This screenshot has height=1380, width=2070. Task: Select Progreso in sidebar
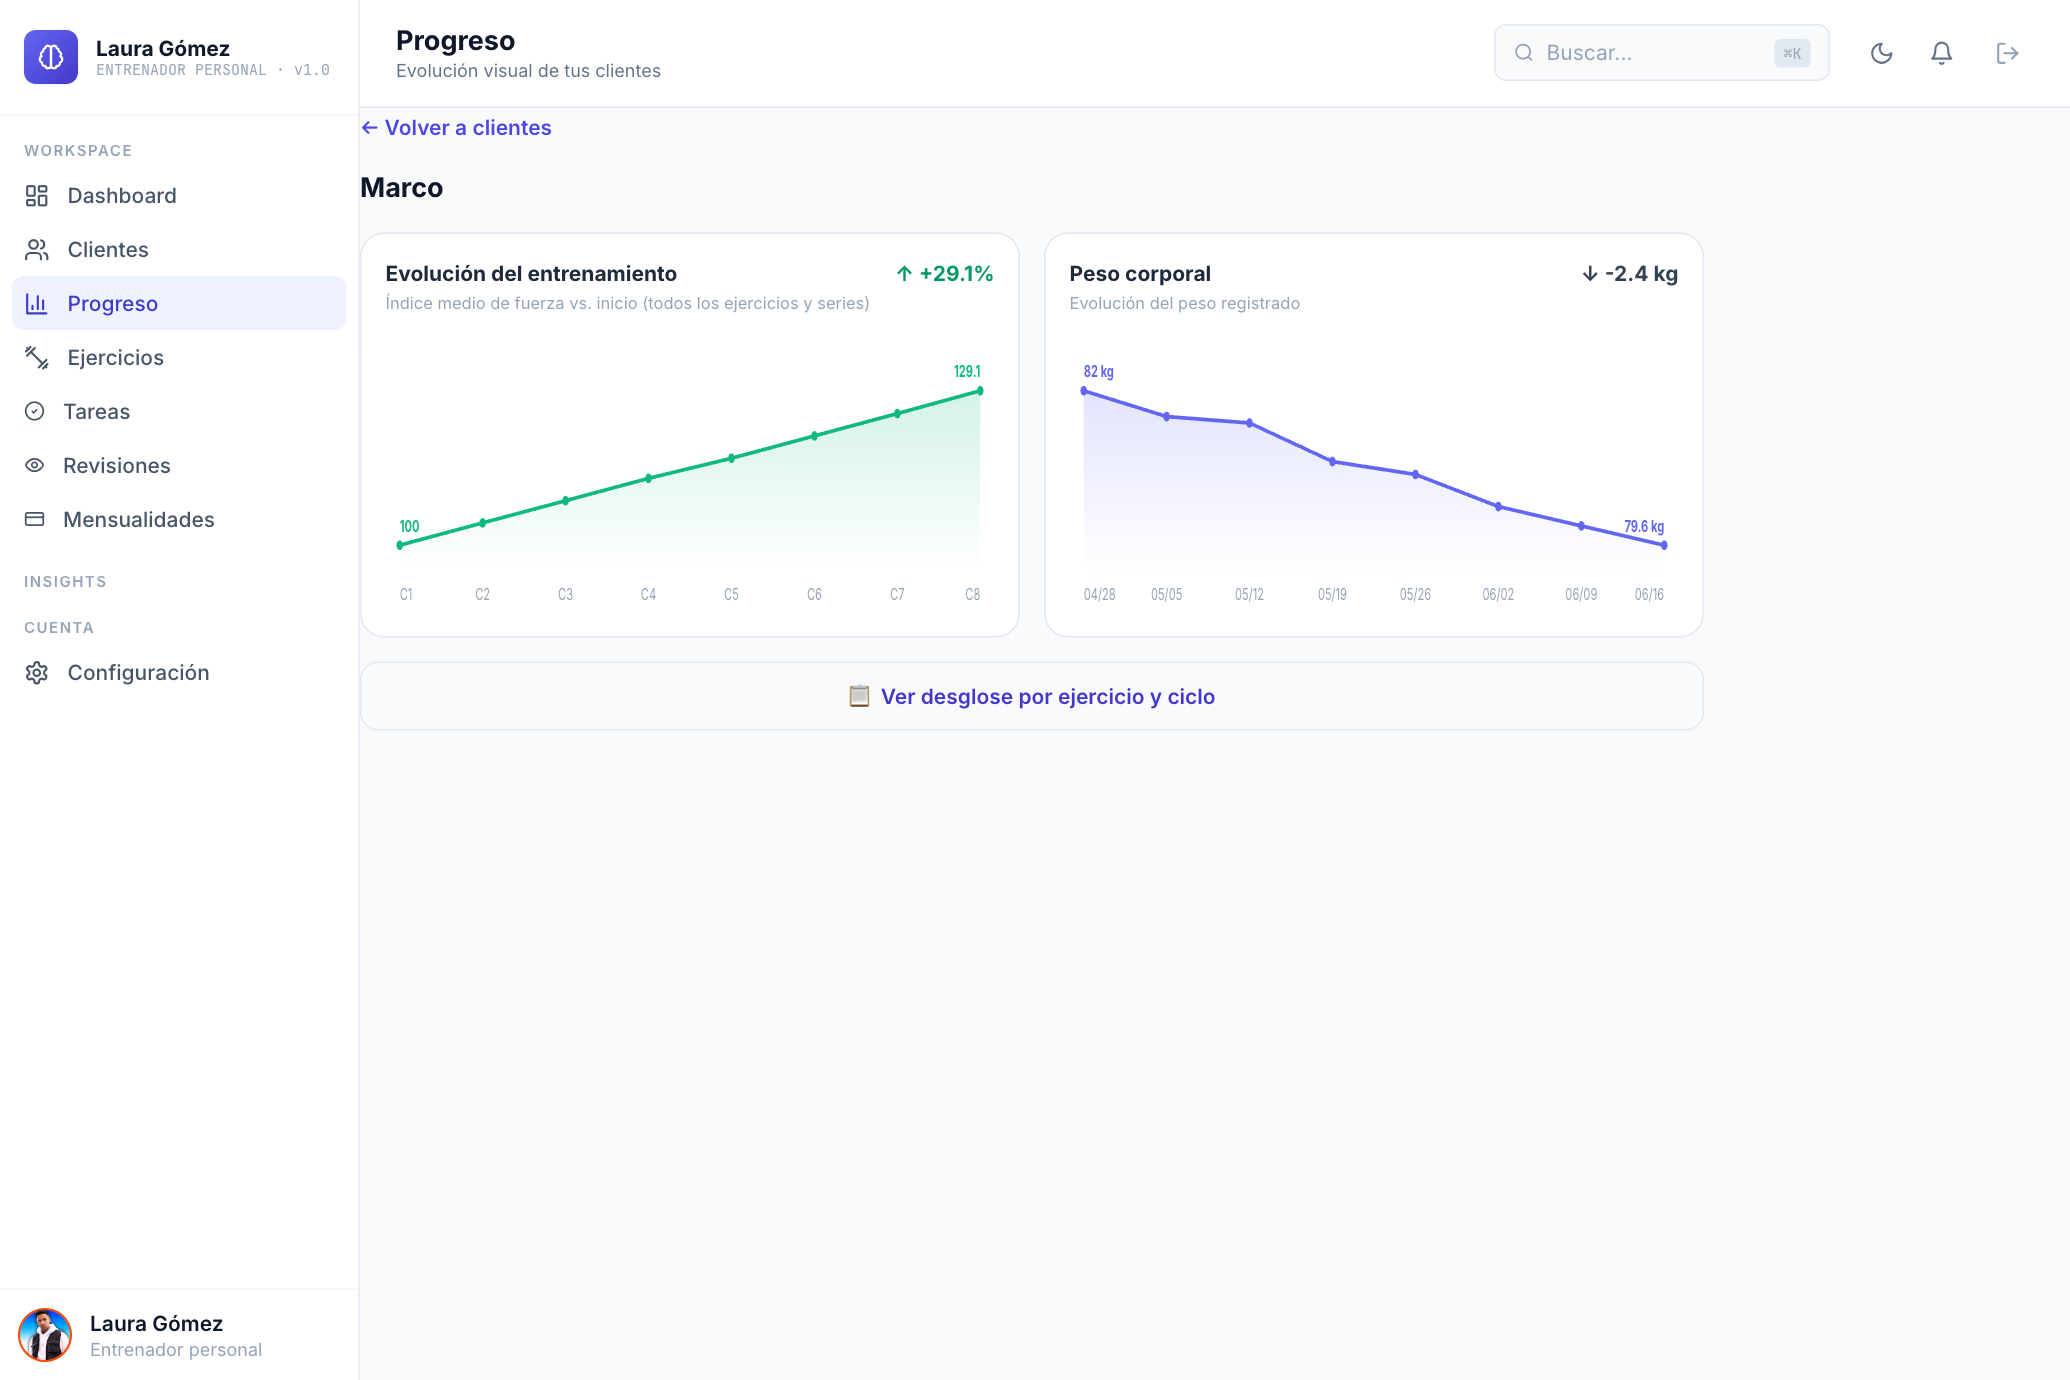(179, 304)
